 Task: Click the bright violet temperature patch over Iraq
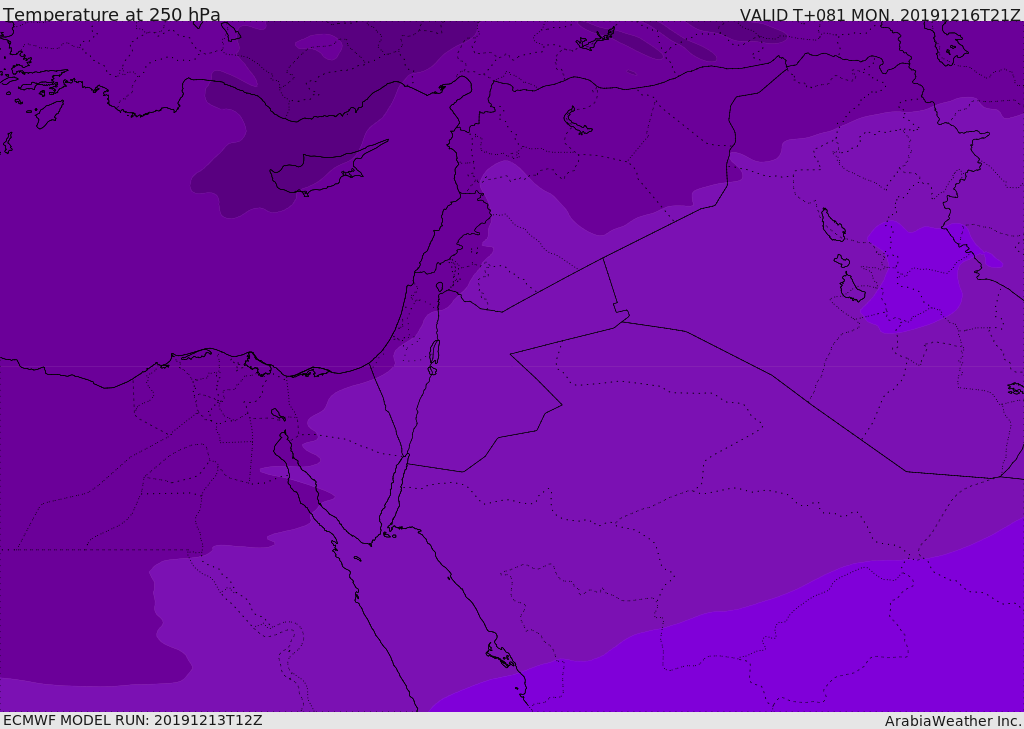[921, 276]
